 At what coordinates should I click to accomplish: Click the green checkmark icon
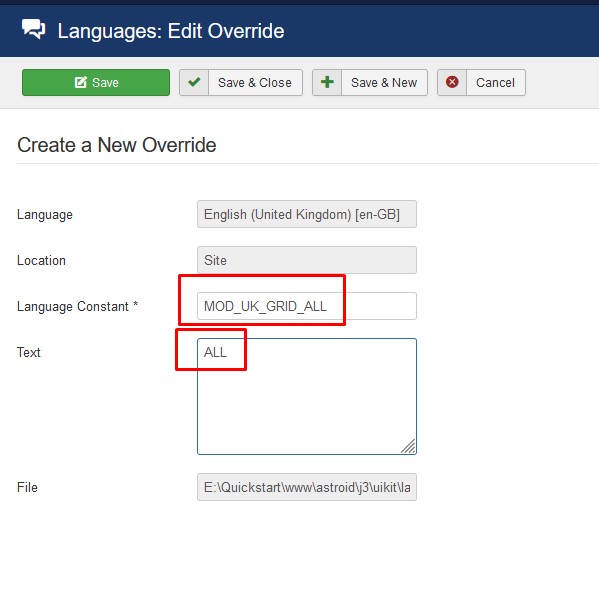[194, 82]
